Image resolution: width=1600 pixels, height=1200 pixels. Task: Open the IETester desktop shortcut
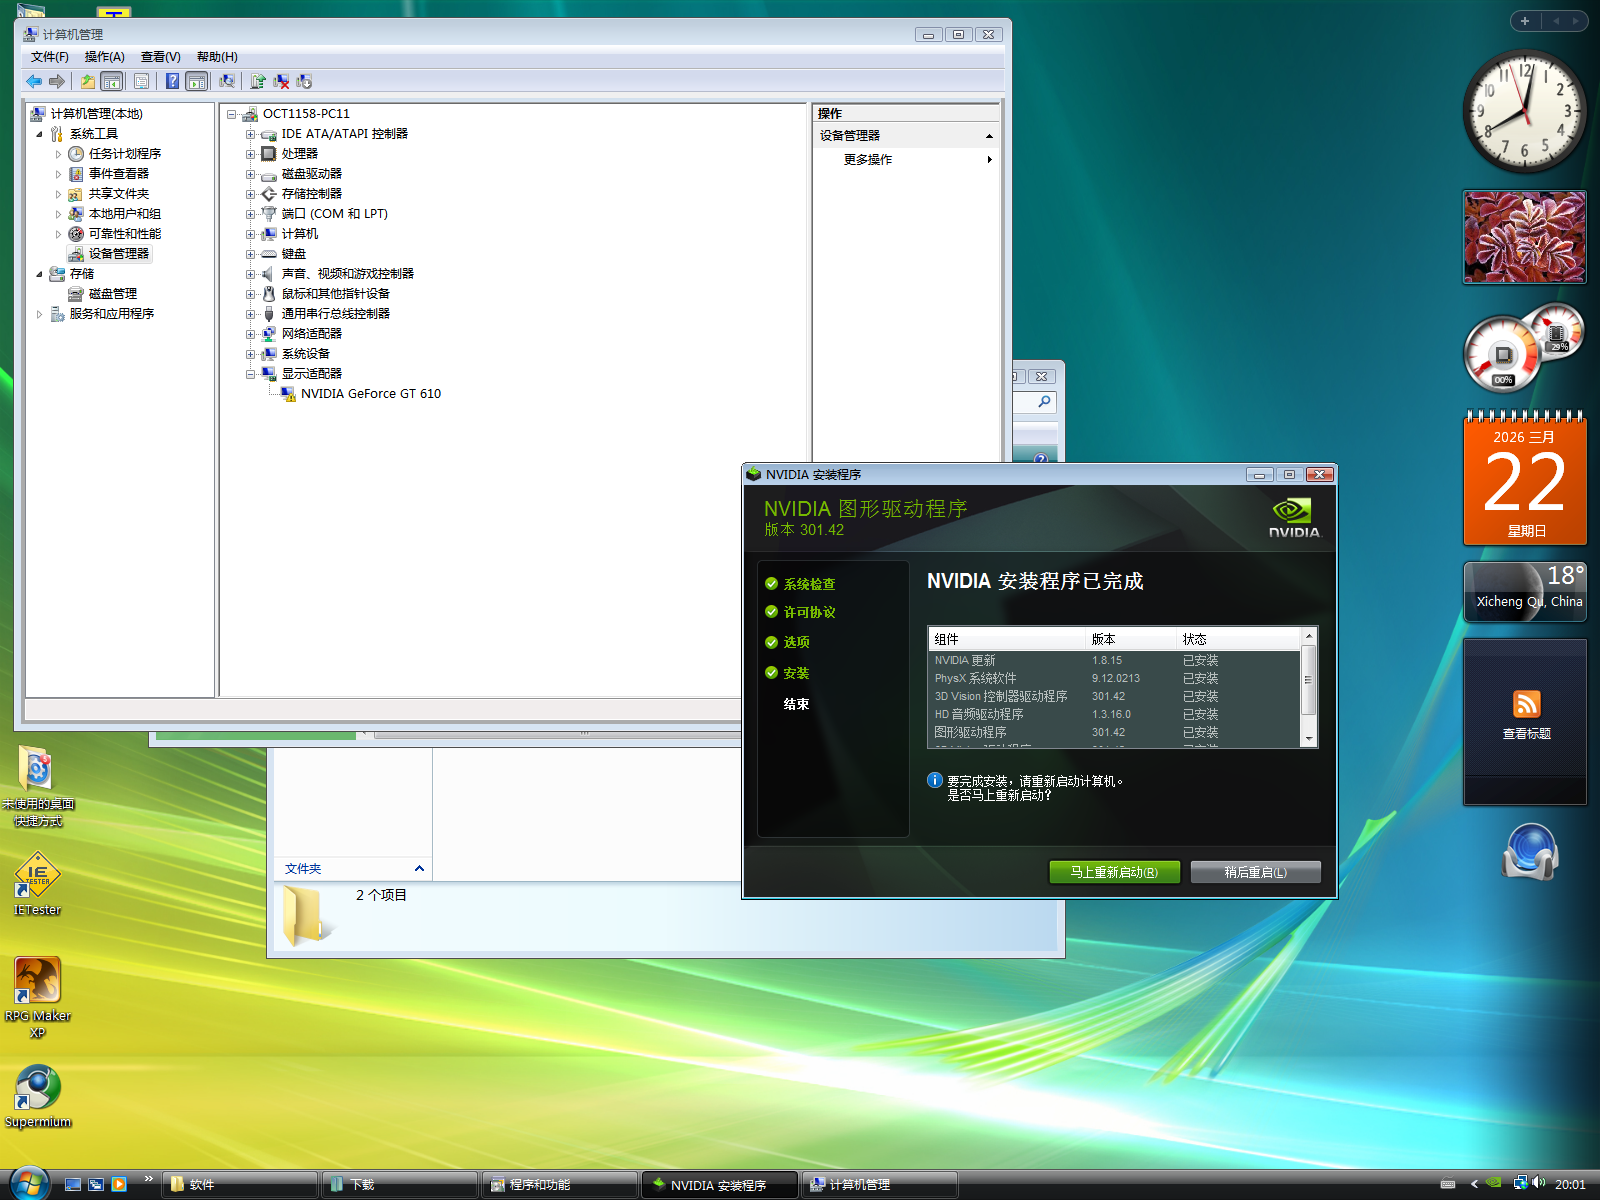coord(37,877)
